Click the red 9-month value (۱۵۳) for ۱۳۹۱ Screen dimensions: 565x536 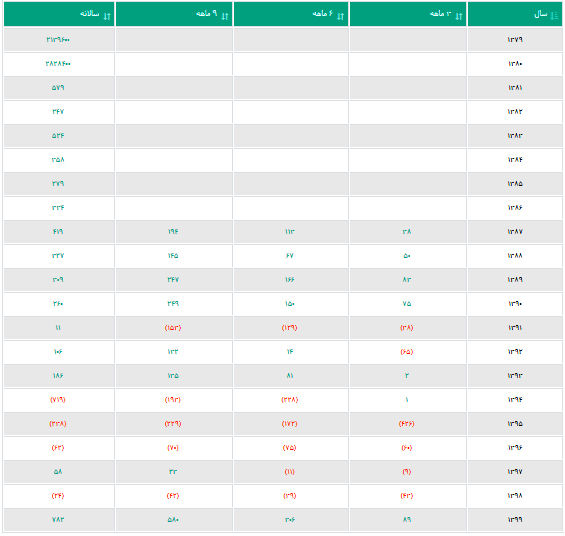(173, 327)
